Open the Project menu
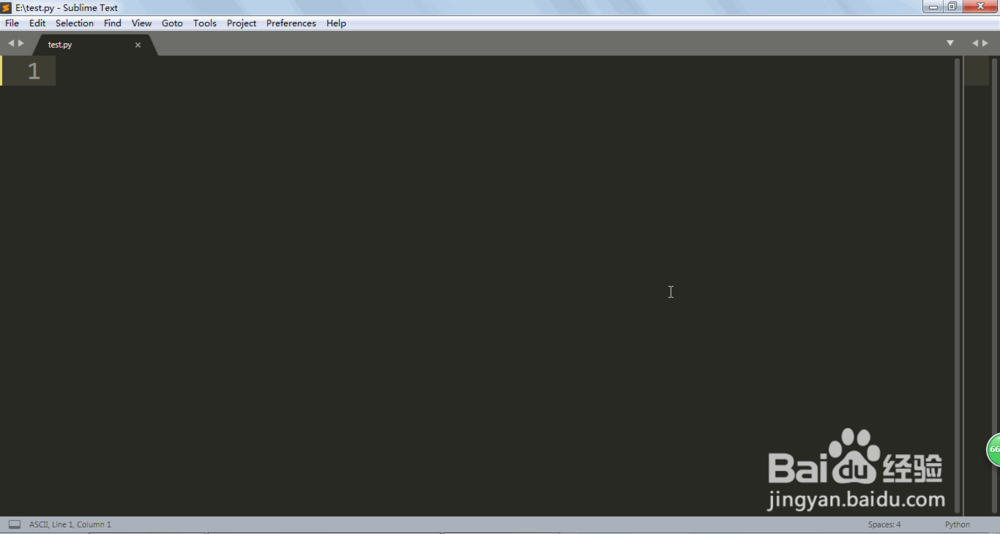 (241, 23)
